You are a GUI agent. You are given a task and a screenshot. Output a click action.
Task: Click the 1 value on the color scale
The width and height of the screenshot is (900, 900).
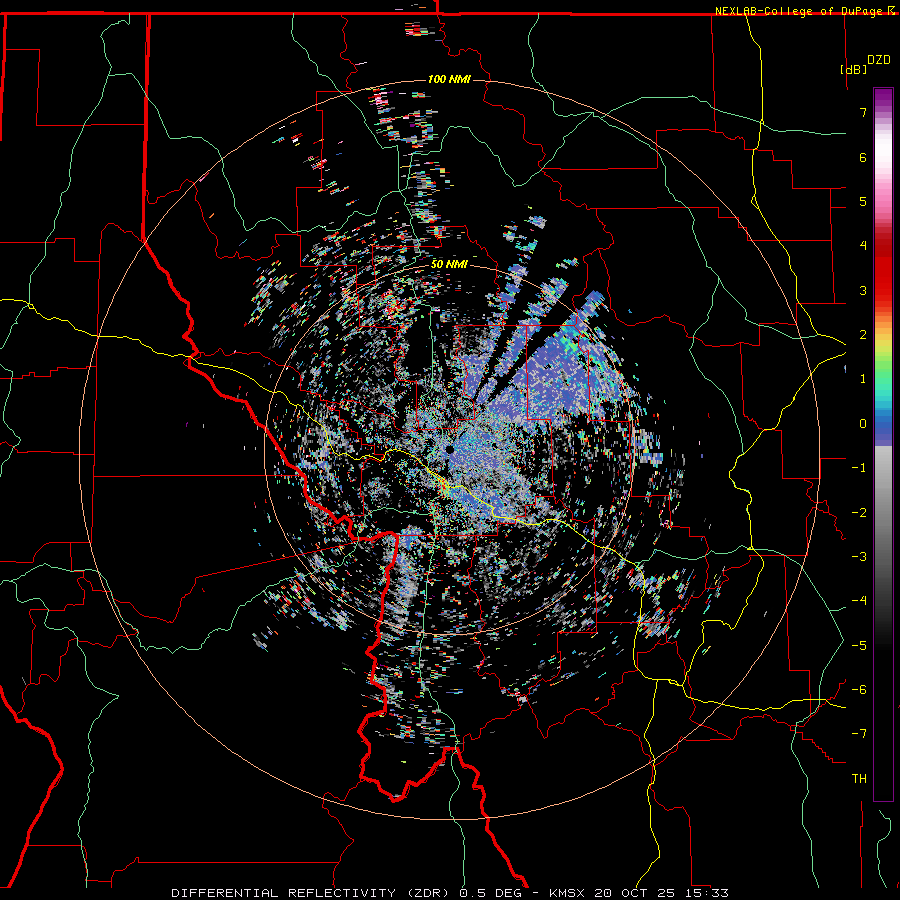coord(863,379)
